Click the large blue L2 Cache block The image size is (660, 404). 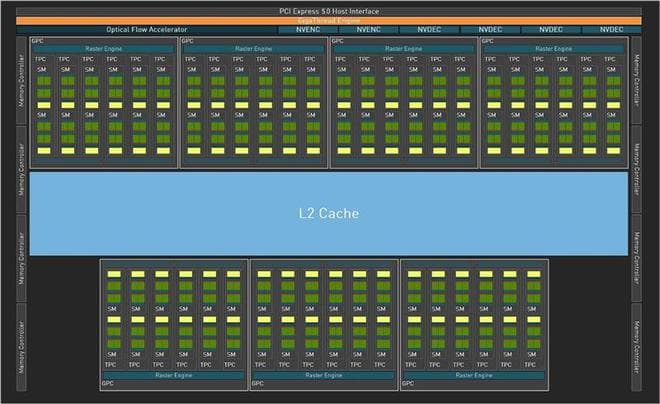click(329, 213)
